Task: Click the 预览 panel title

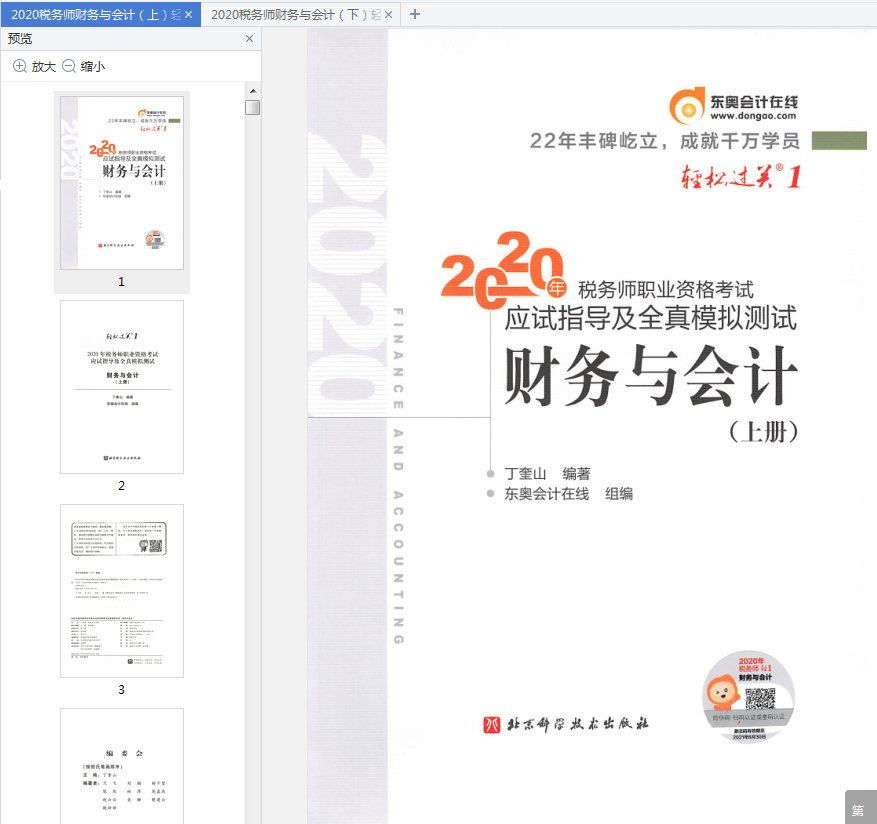Action: pyautogui.click(x=20, y=39)
